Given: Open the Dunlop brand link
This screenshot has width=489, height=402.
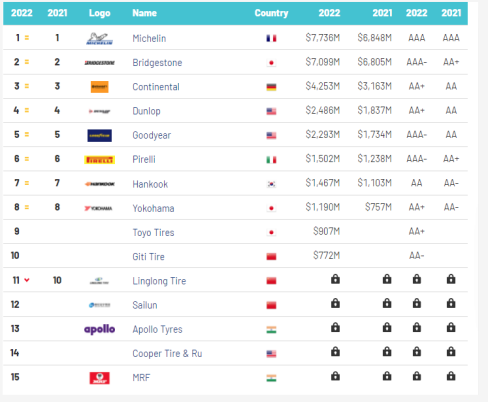Looking at the screenshot, I should click(146, 111).
